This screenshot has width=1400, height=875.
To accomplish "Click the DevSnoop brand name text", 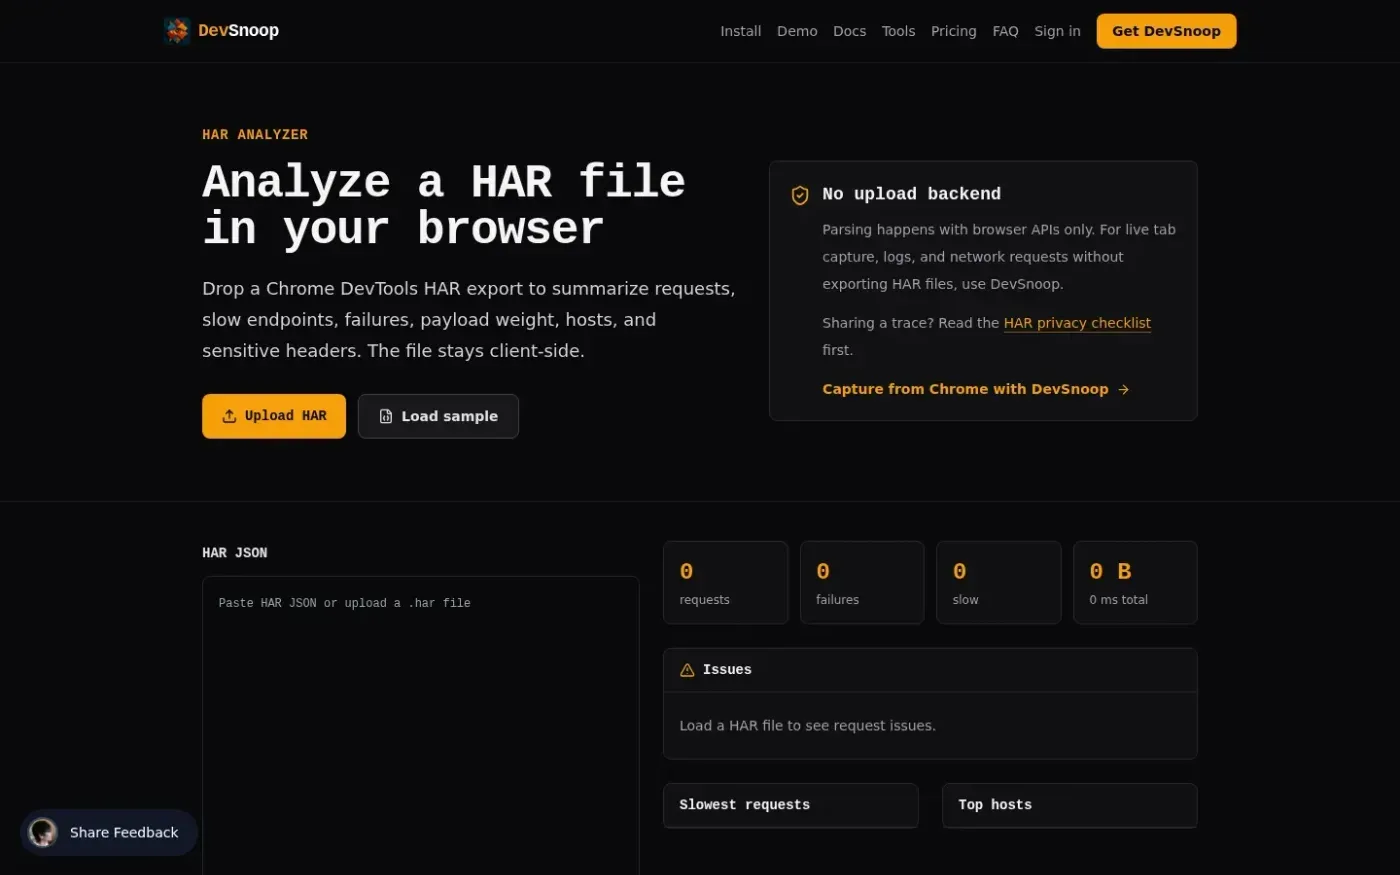I will pos(239,31).
